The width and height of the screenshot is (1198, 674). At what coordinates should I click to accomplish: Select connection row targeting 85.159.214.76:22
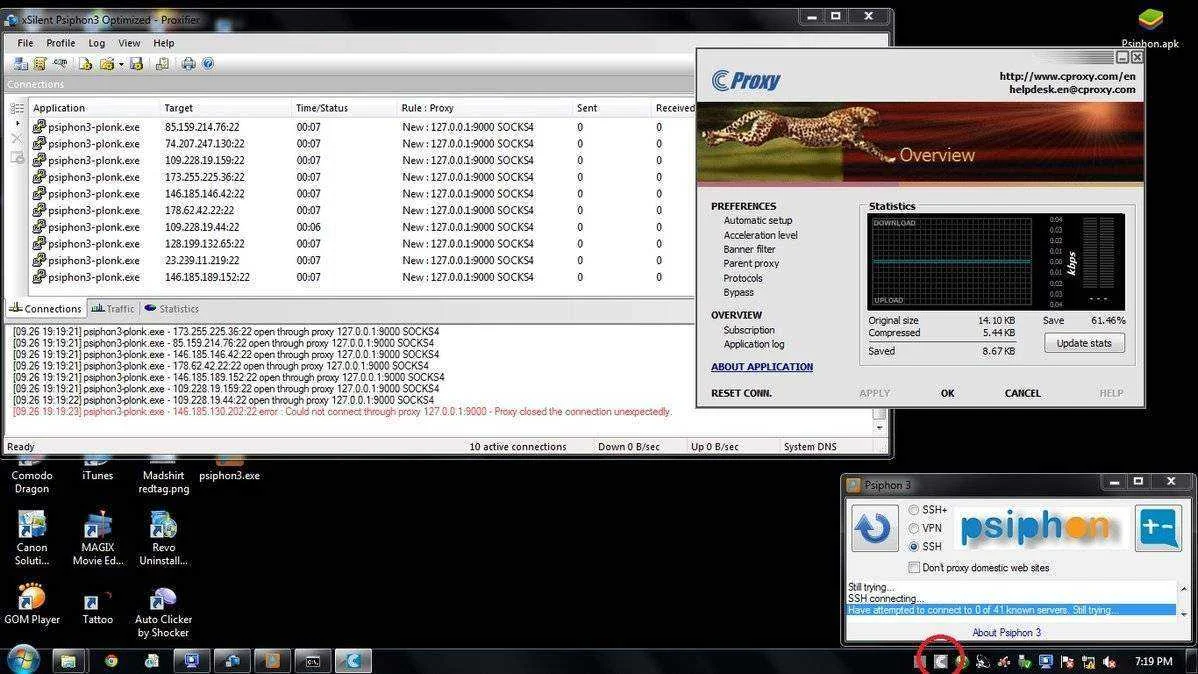(363, 128)
